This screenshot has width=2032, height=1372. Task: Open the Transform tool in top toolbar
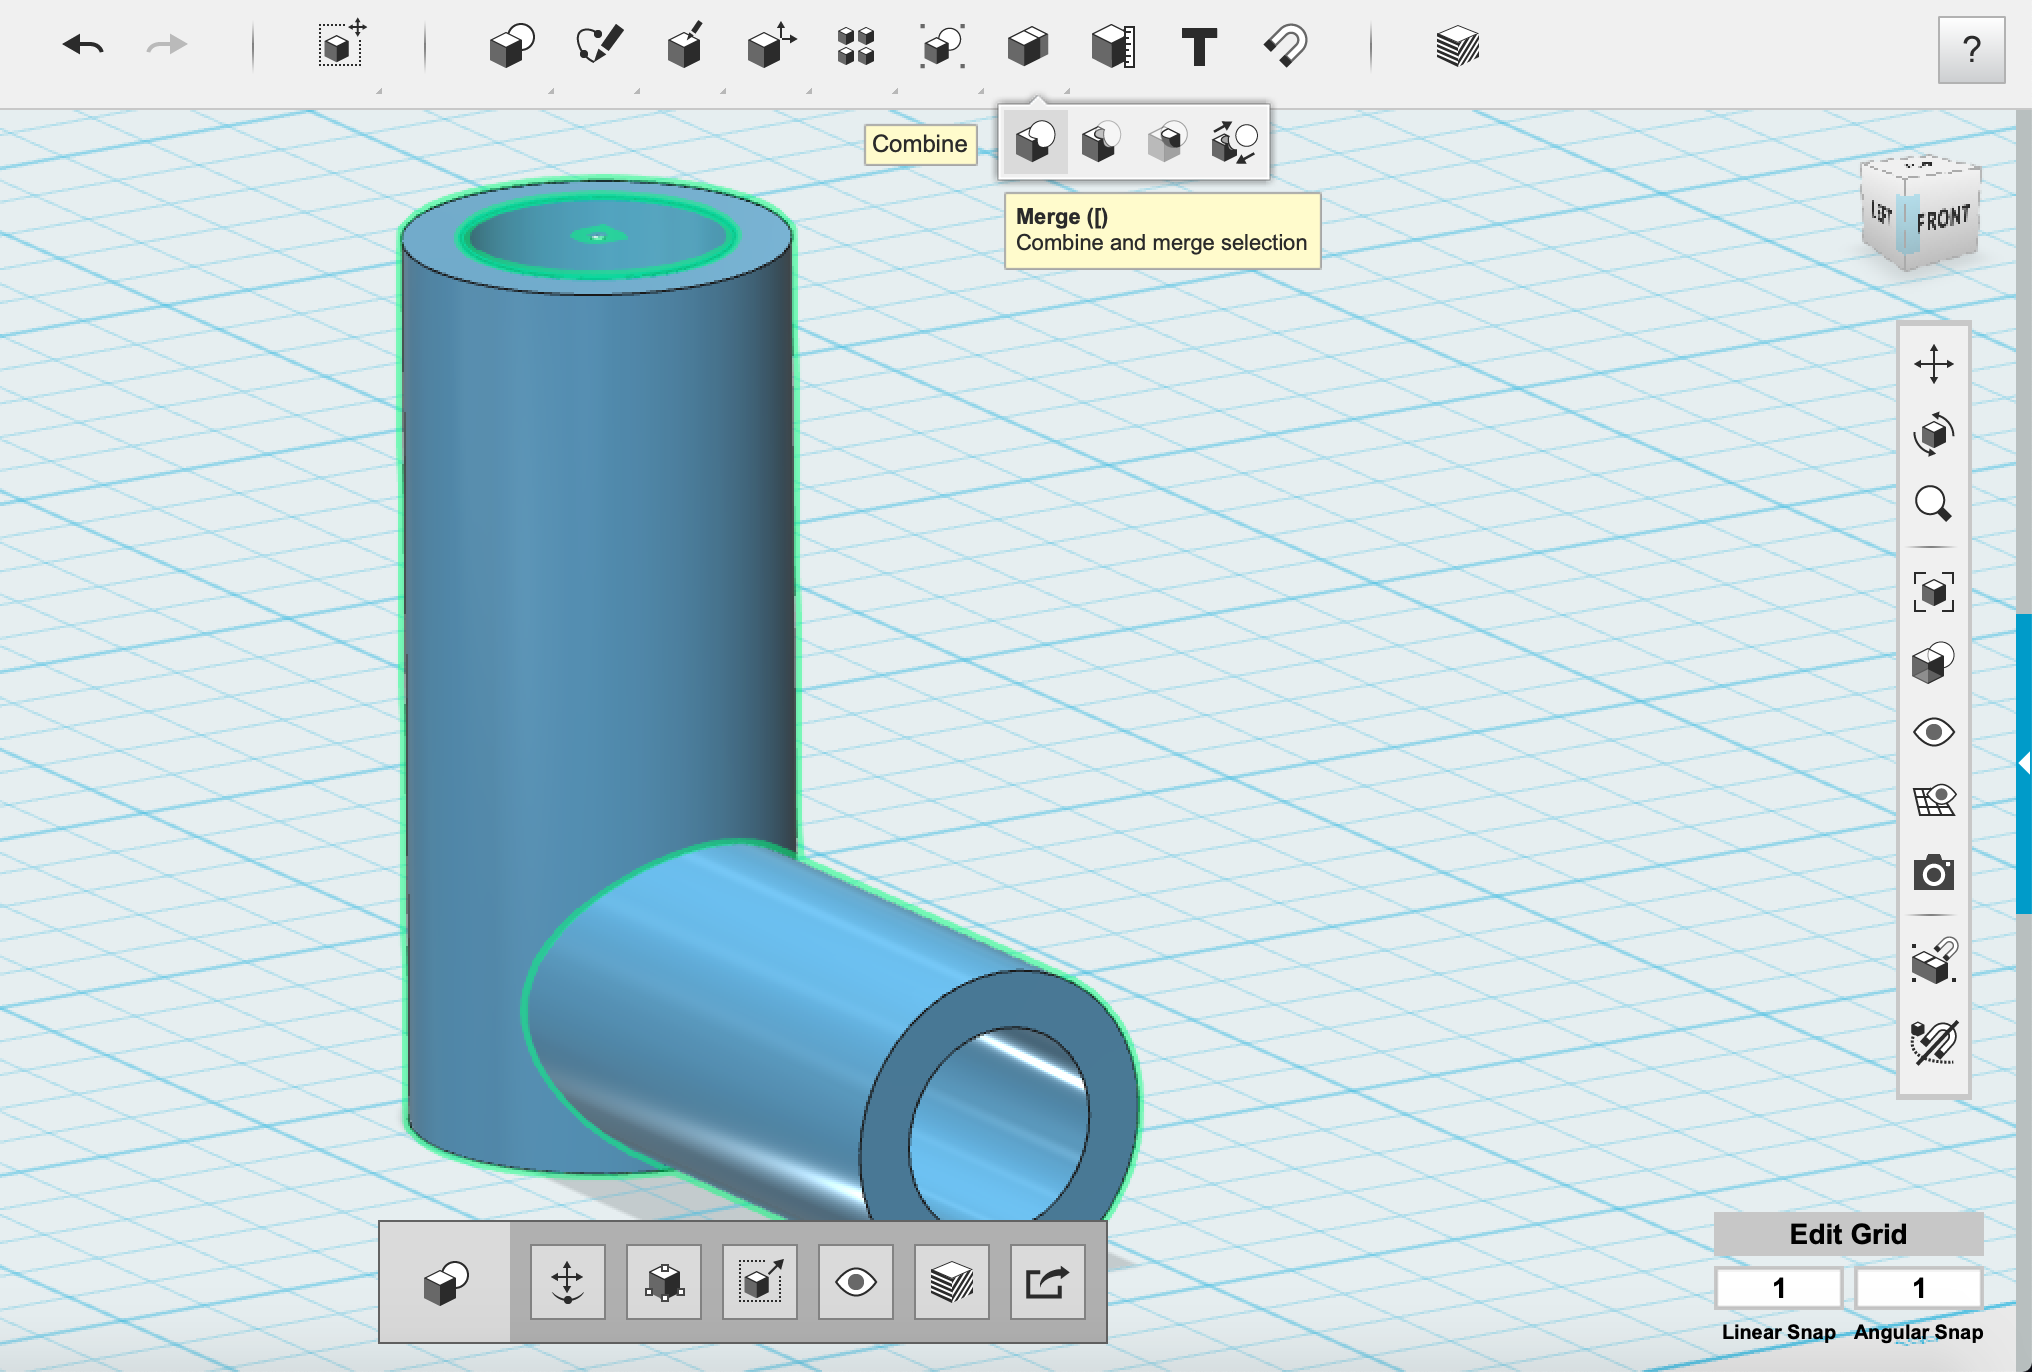[342, 45]
